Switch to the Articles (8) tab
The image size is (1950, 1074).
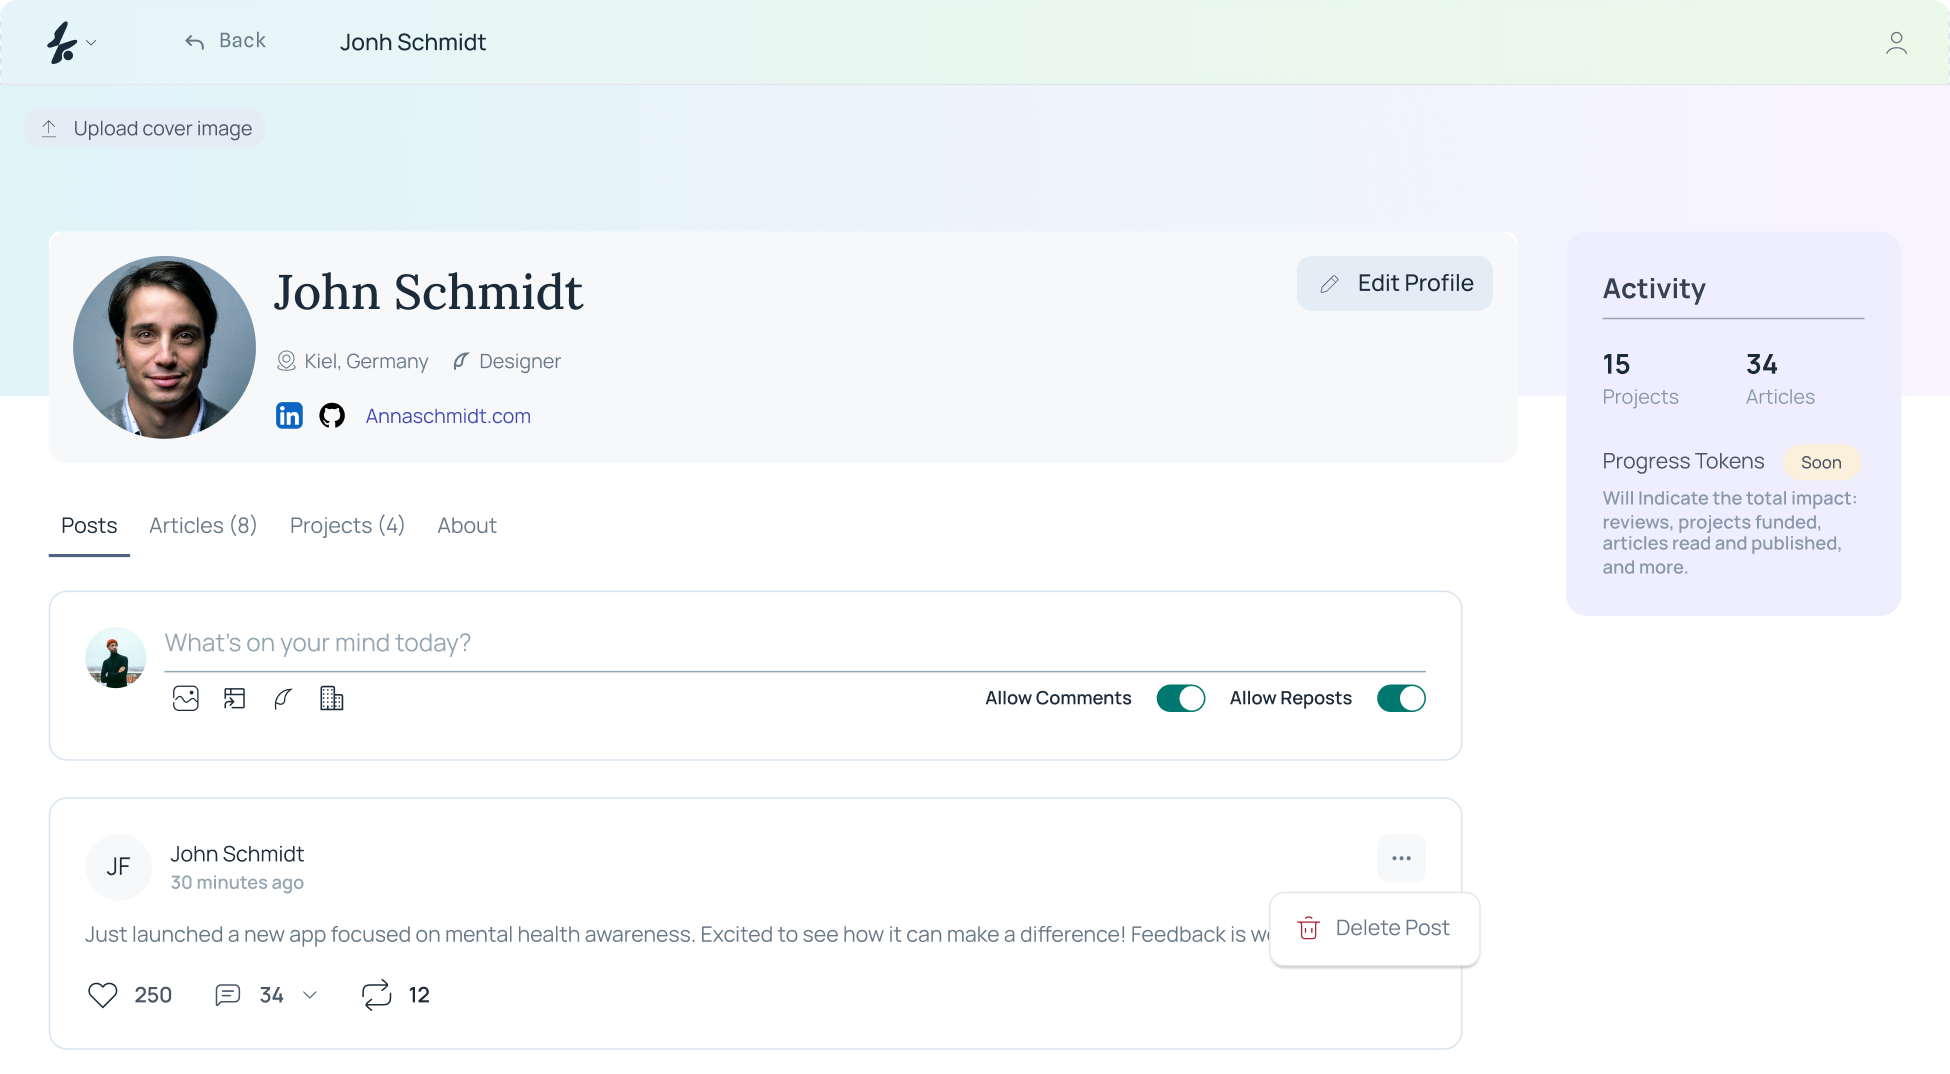pos(203,525)
